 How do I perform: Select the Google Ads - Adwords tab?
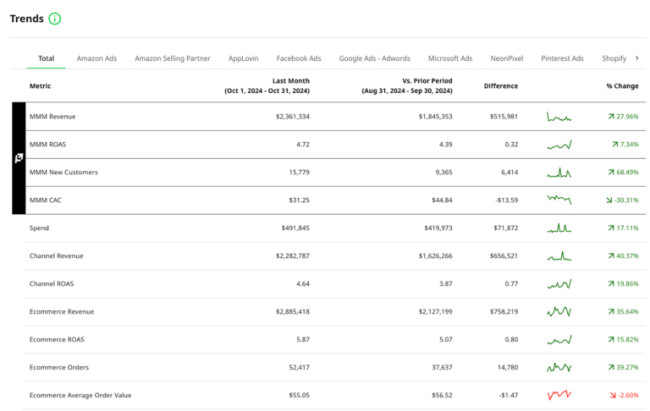tap(374, 59)
